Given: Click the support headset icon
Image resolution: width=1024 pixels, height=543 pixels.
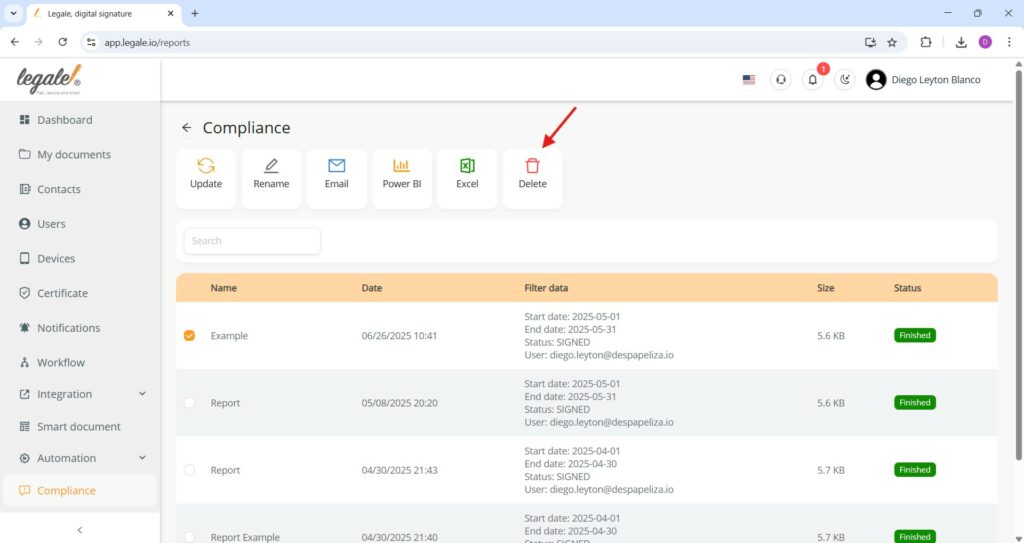Looking at the screenshot, I should coord(780,80).
